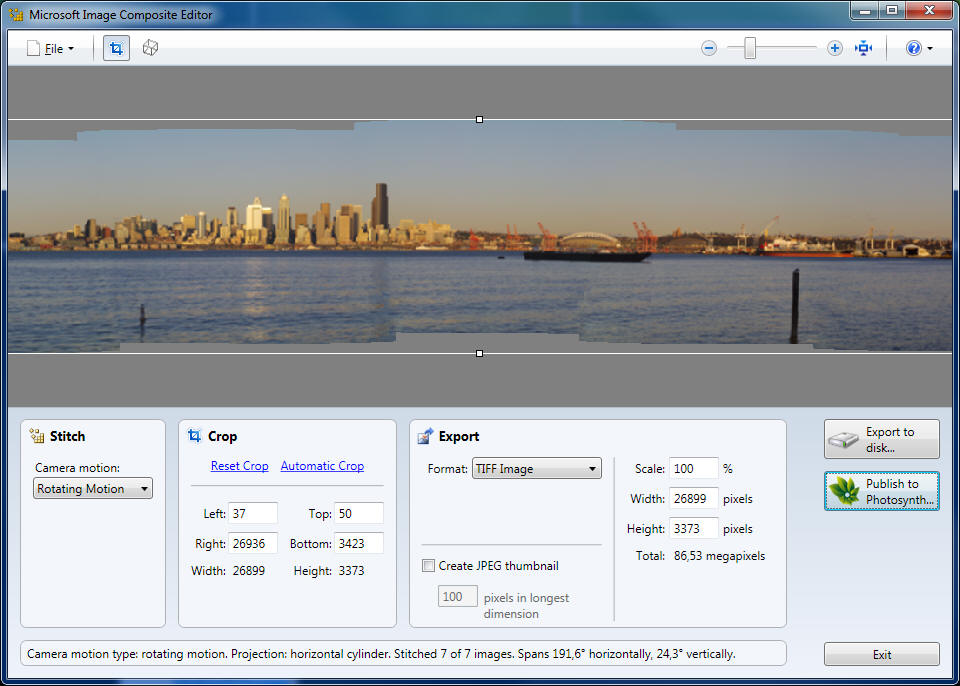Click Publish to Photosynth button
This screenshot has width=960, height=686.
point(882,491)
